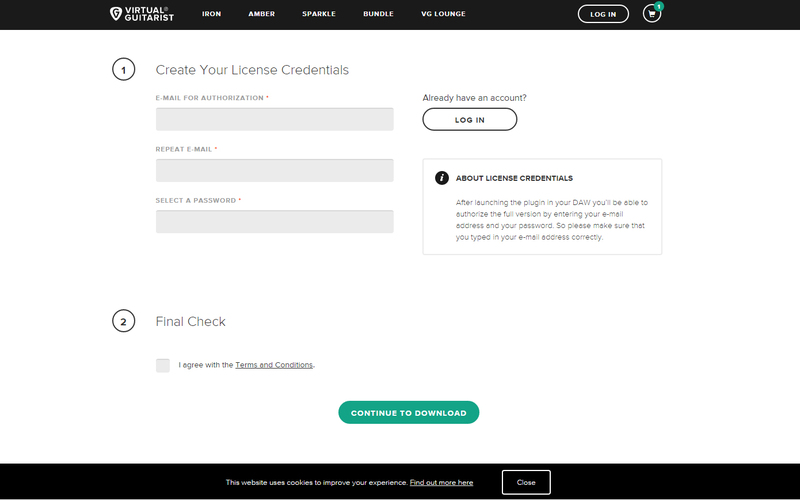
Task: Focus the E-mail for Authorization field
Action: pos(274,119)
